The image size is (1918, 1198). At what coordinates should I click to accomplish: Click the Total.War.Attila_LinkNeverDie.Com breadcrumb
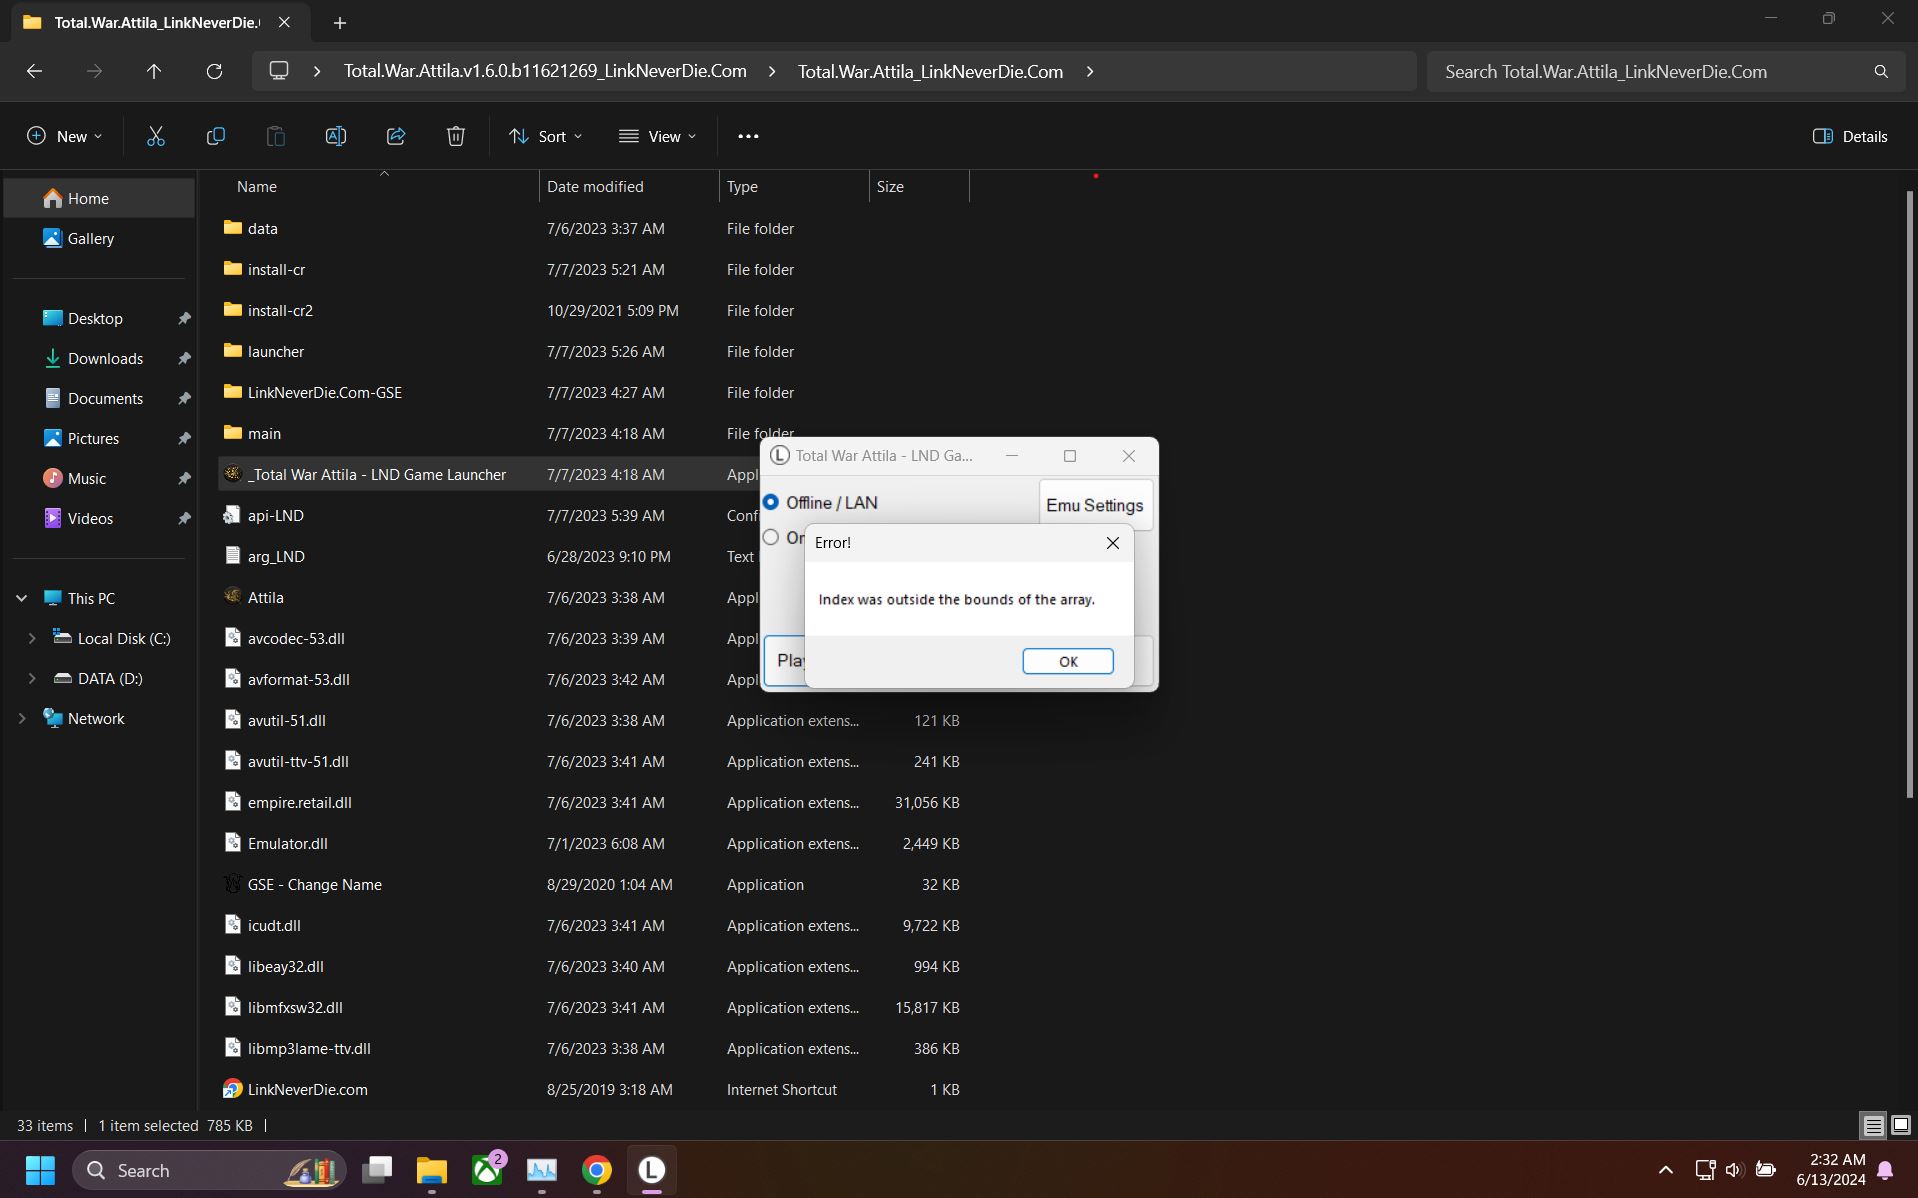[930, 71]
